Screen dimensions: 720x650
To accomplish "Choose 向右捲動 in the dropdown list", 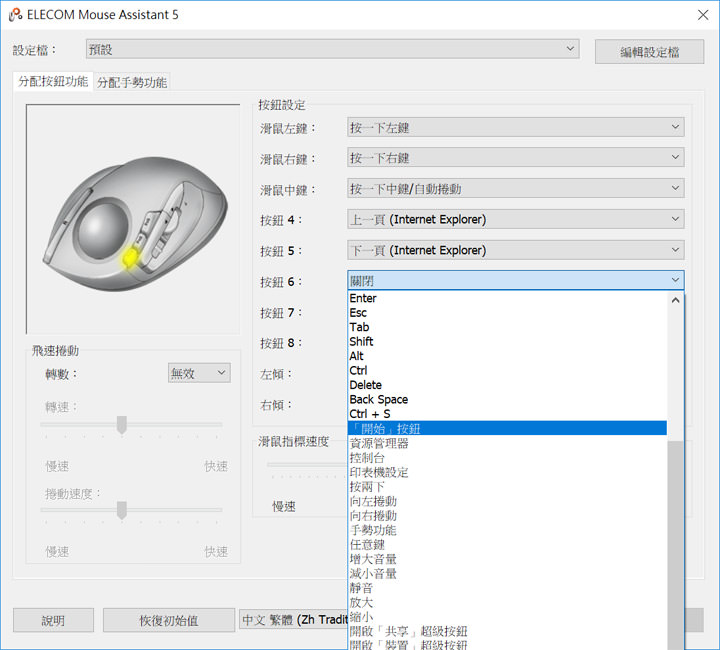I will click(507, 516).
